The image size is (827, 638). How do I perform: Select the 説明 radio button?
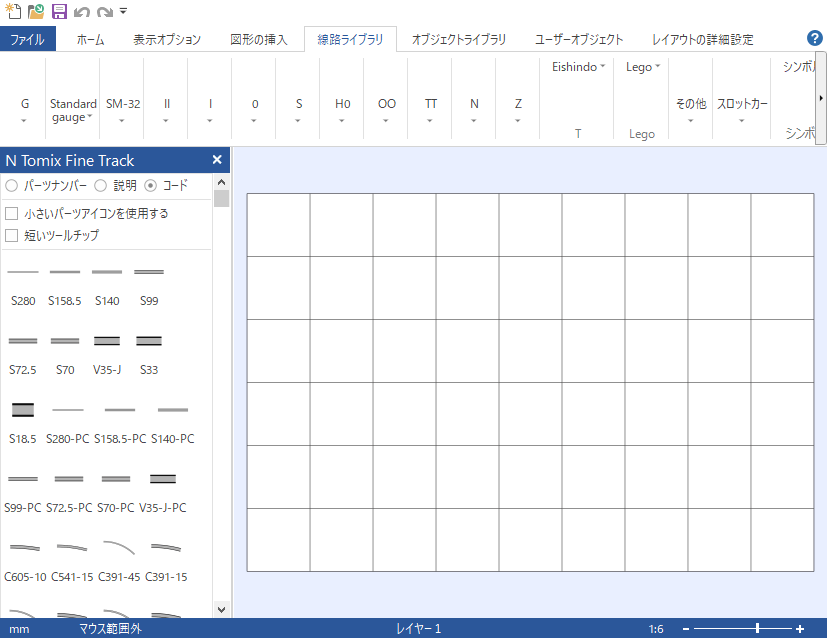[x=100, y=186]
